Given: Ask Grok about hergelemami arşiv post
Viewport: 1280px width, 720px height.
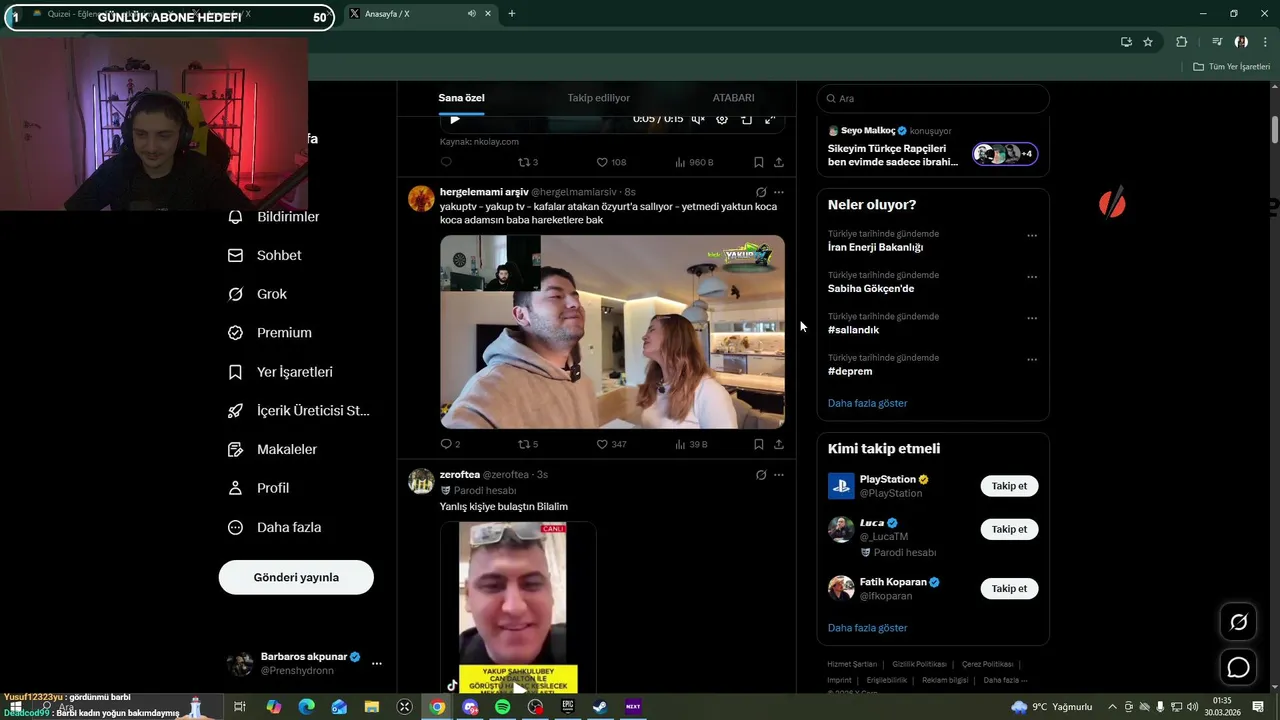Looking at the screenshot, I should click(x=761, y=192).
